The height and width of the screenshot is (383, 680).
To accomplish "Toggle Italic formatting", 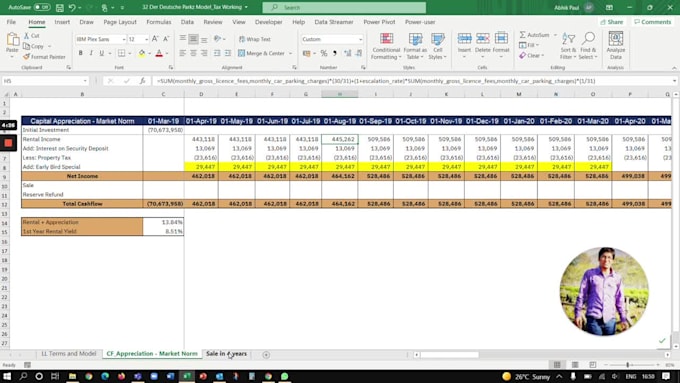I will pos(91,53).
